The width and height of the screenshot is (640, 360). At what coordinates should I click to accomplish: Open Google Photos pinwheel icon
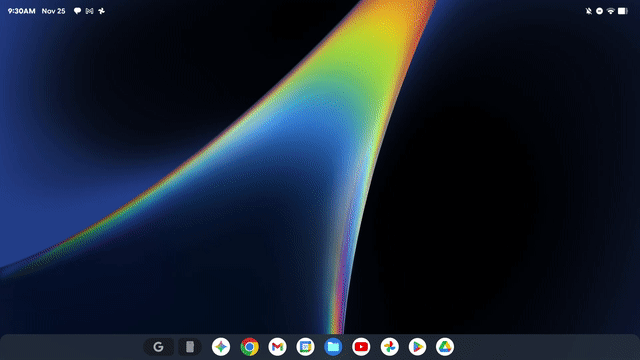(x=389, y=347)
